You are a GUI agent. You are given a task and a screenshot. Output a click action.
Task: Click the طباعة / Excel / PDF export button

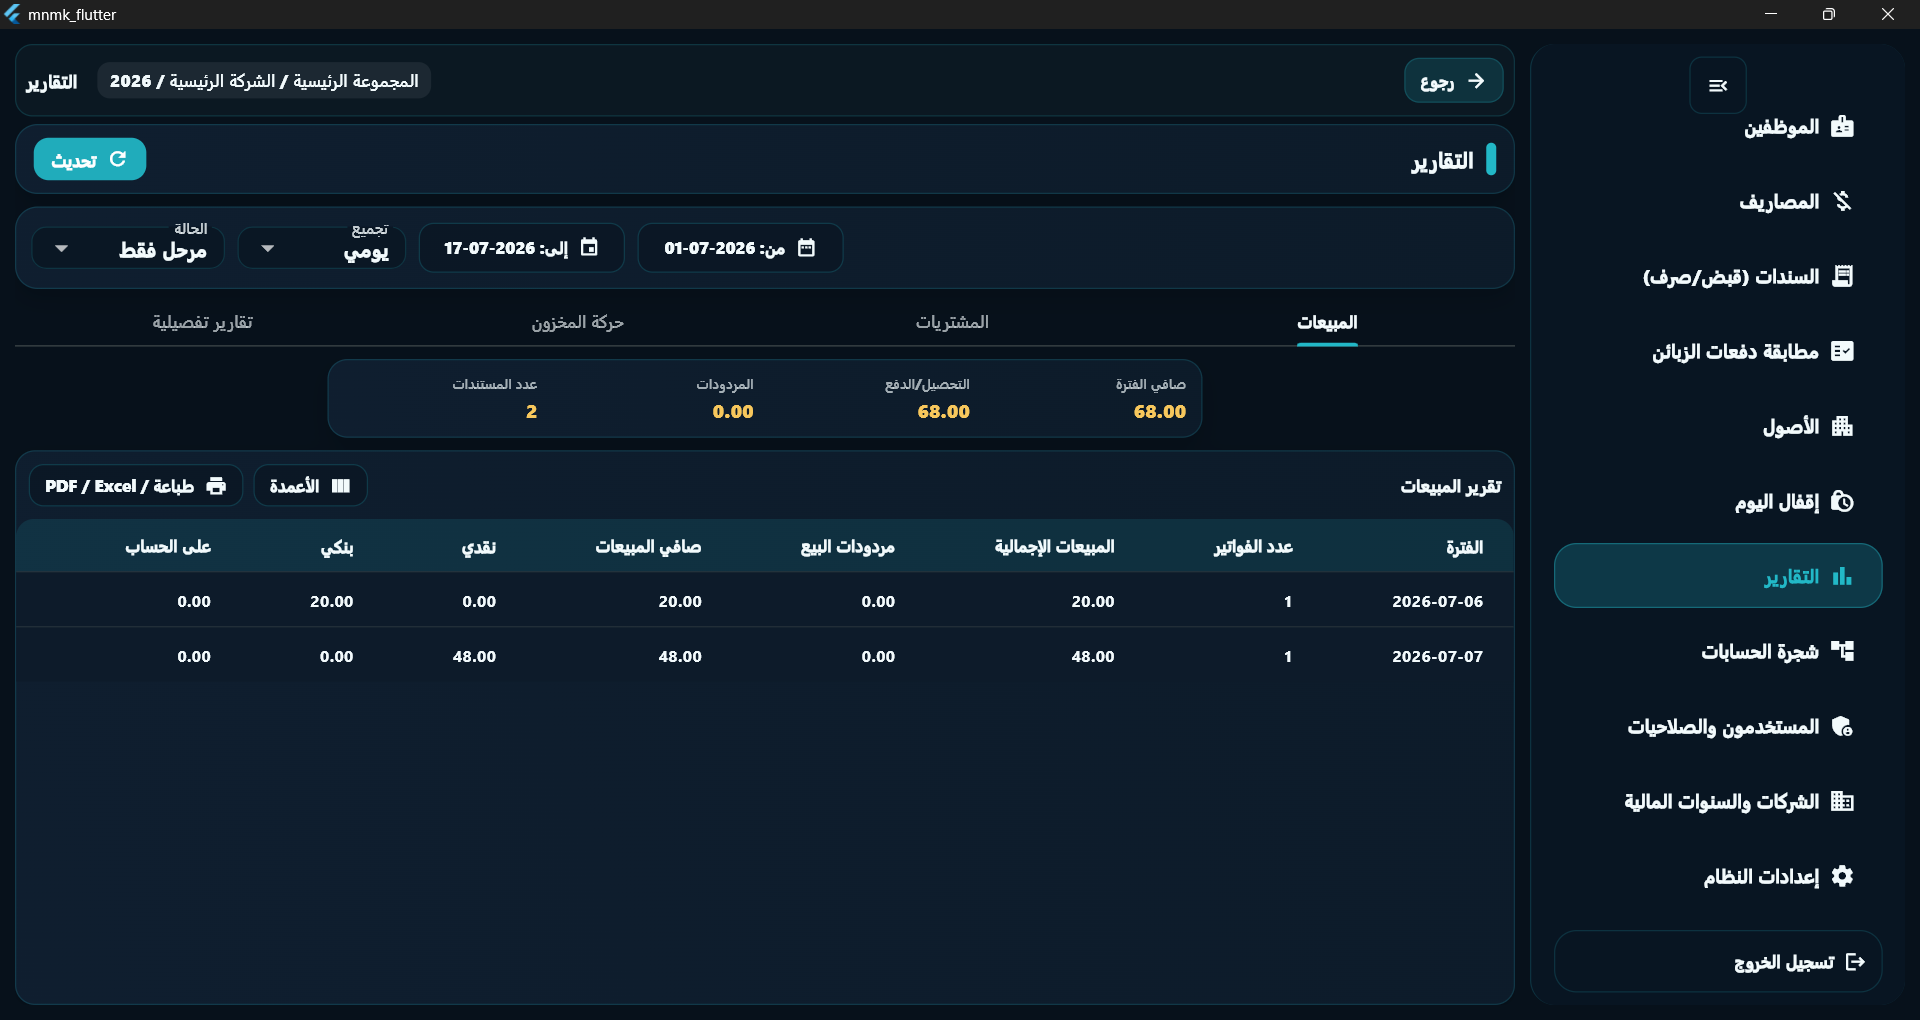click(136, 486)
